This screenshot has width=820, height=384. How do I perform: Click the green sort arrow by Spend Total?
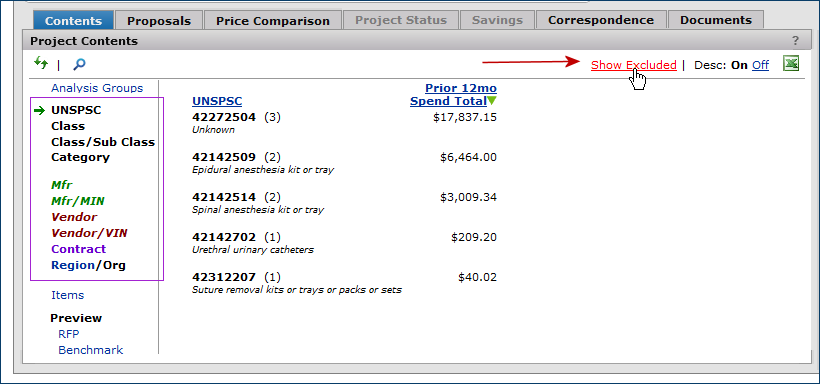coord(492,101)
